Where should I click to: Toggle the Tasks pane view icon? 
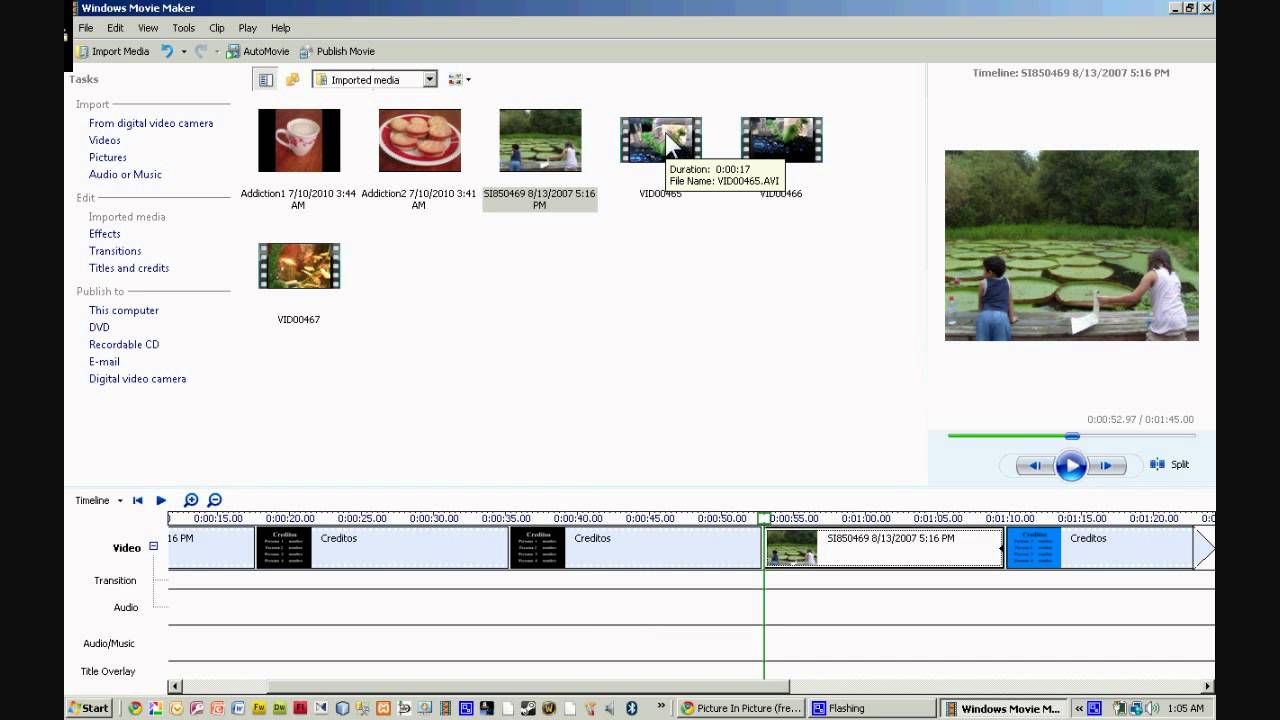pos(265,80)
